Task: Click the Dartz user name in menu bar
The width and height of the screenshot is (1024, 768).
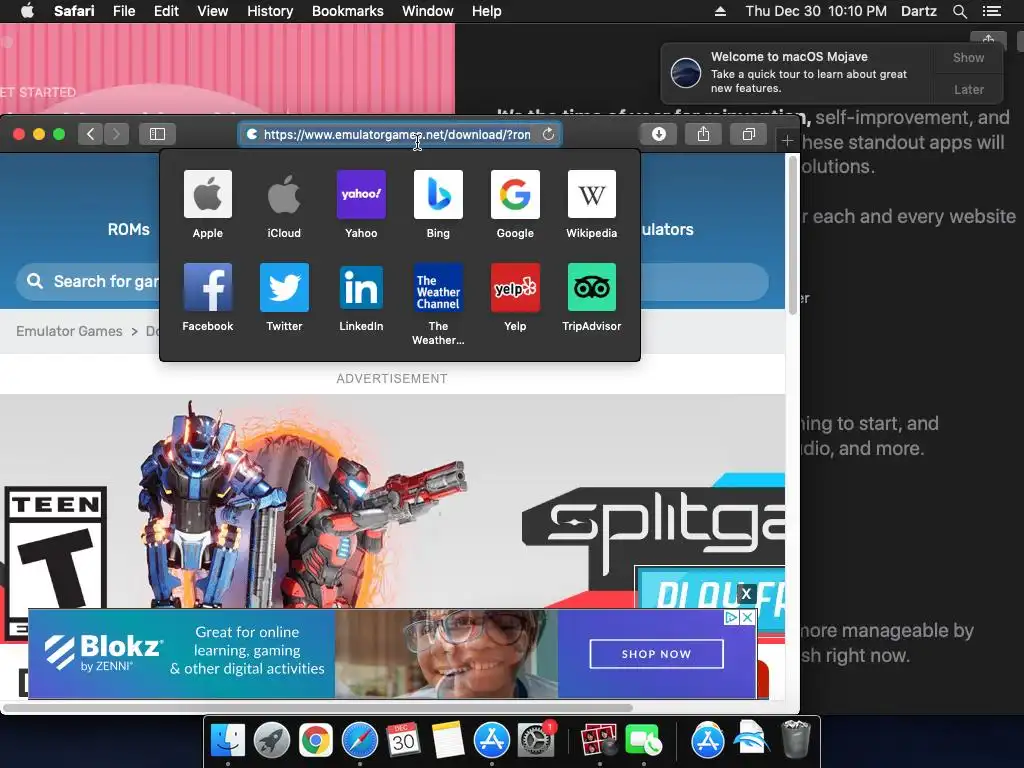Action: pyautogui.click(x=918, y=11)
